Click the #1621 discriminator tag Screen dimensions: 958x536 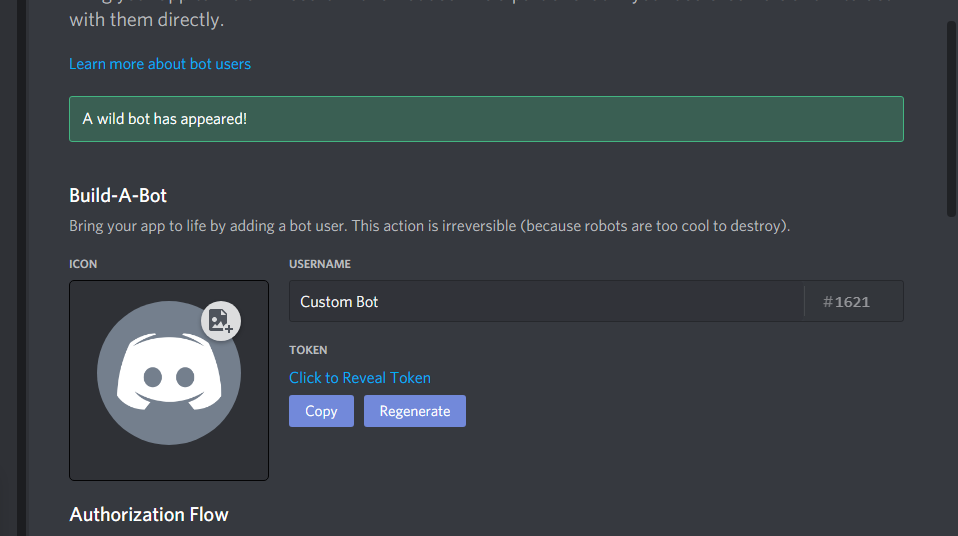[x=846, y=302]
